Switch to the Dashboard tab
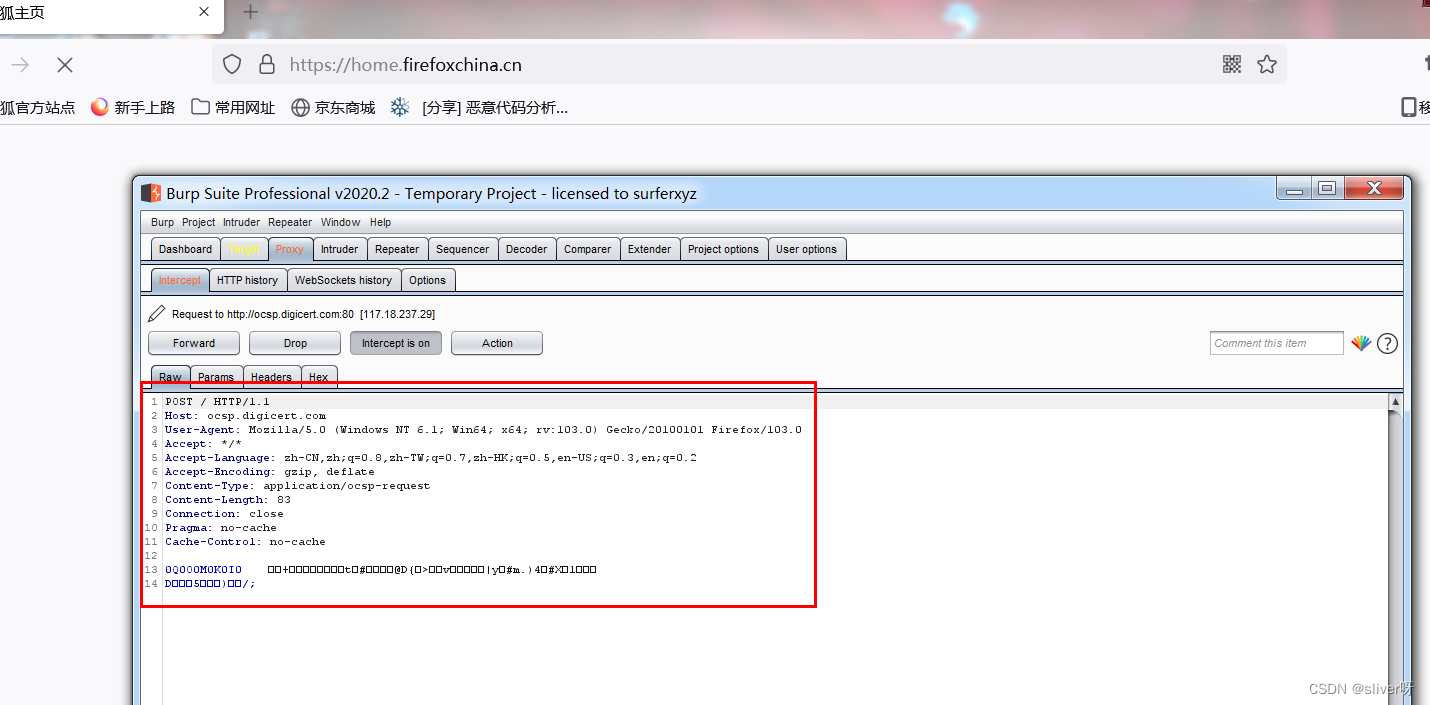 tap(185, 249)
